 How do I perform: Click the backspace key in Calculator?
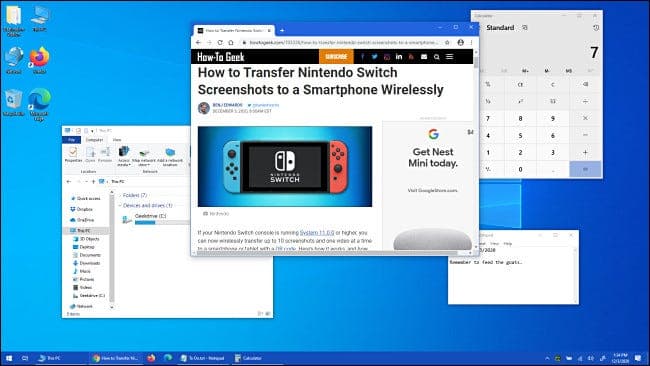pyautogui.click(x=585, y=84)
